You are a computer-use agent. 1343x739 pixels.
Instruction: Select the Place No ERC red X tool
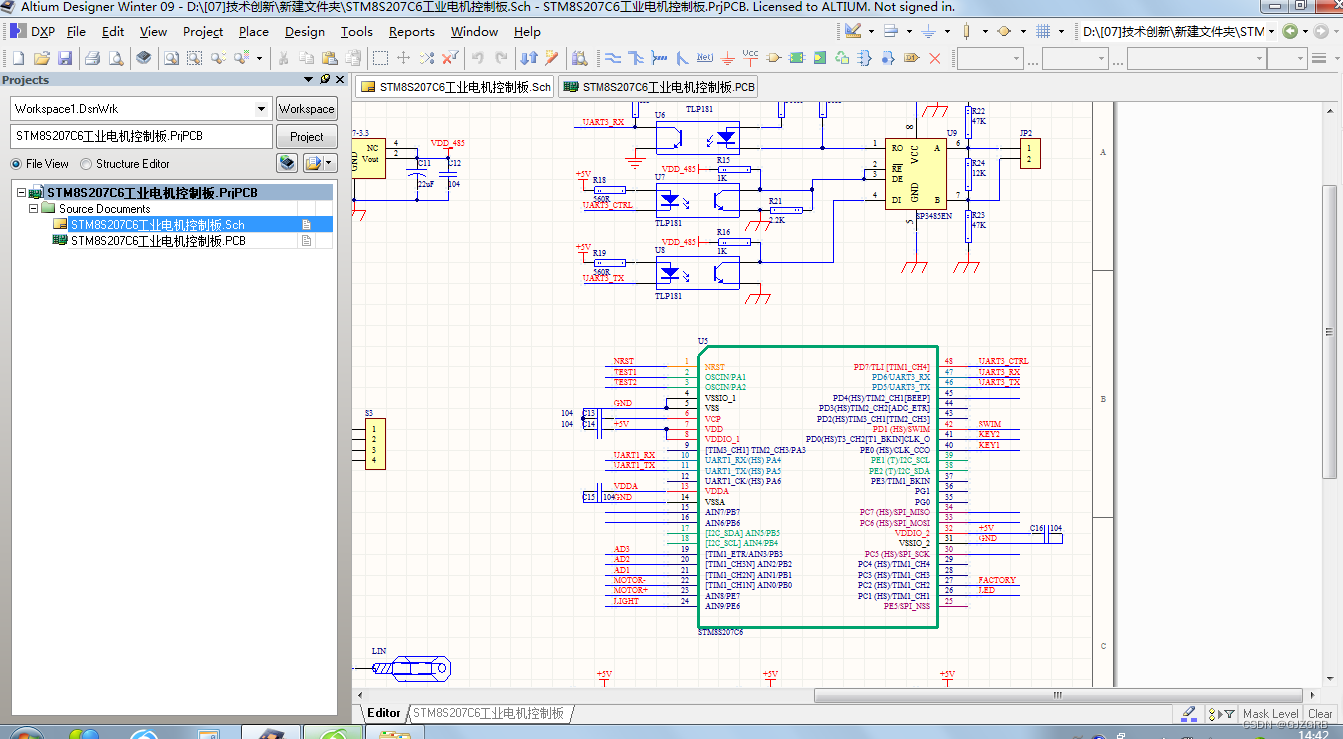point(935,58)
